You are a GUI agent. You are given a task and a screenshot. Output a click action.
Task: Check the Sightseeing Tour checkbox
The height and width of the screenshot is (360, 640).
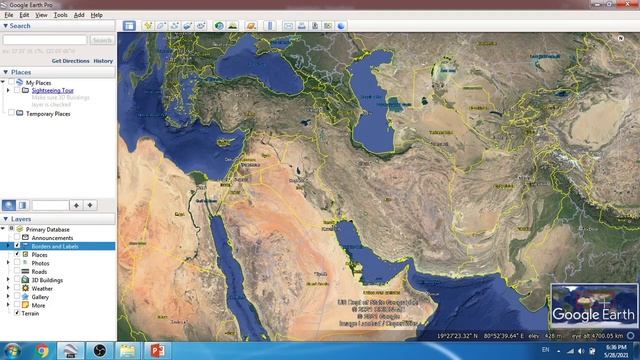[x=17, y=90]
